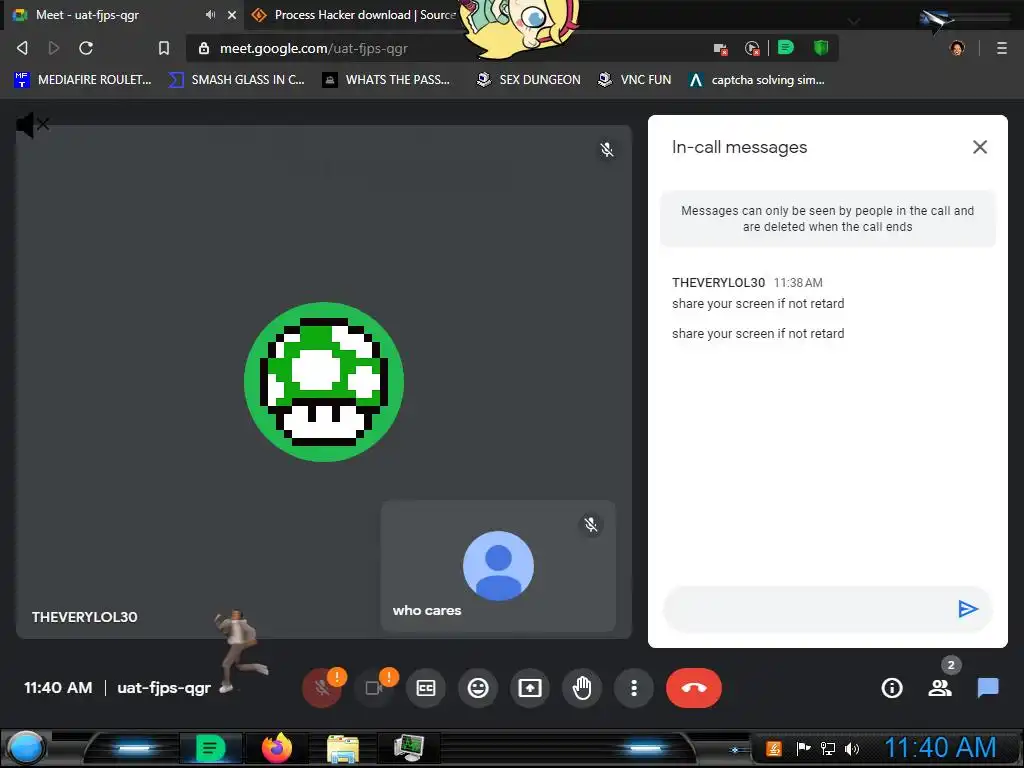Click THEVERYLOL30 green mushroom avatar

324,382
